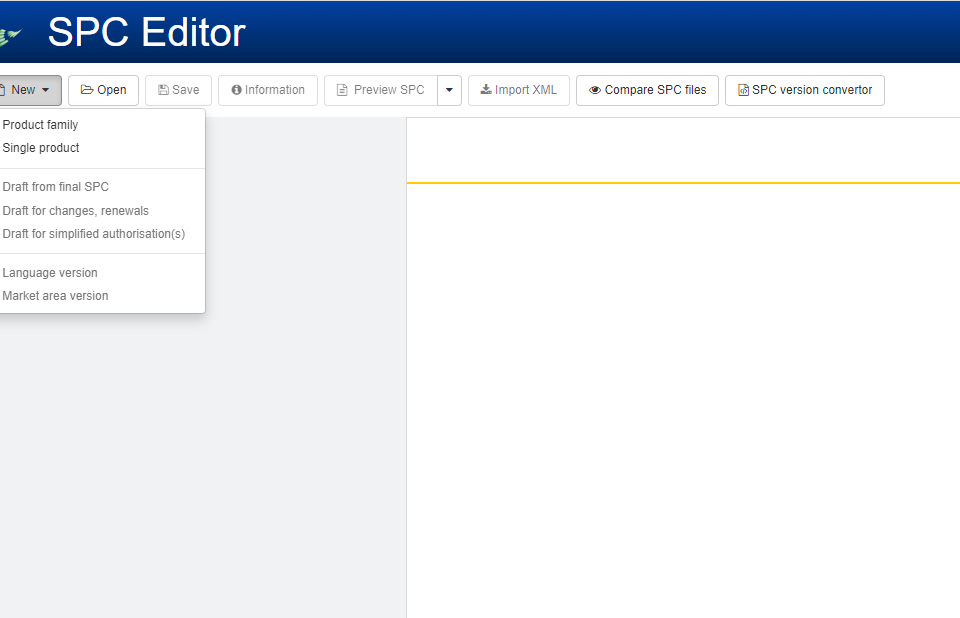The image size is (960, 618).
Task: Click the floppy disk Save icon
Action: coord(163,90)
